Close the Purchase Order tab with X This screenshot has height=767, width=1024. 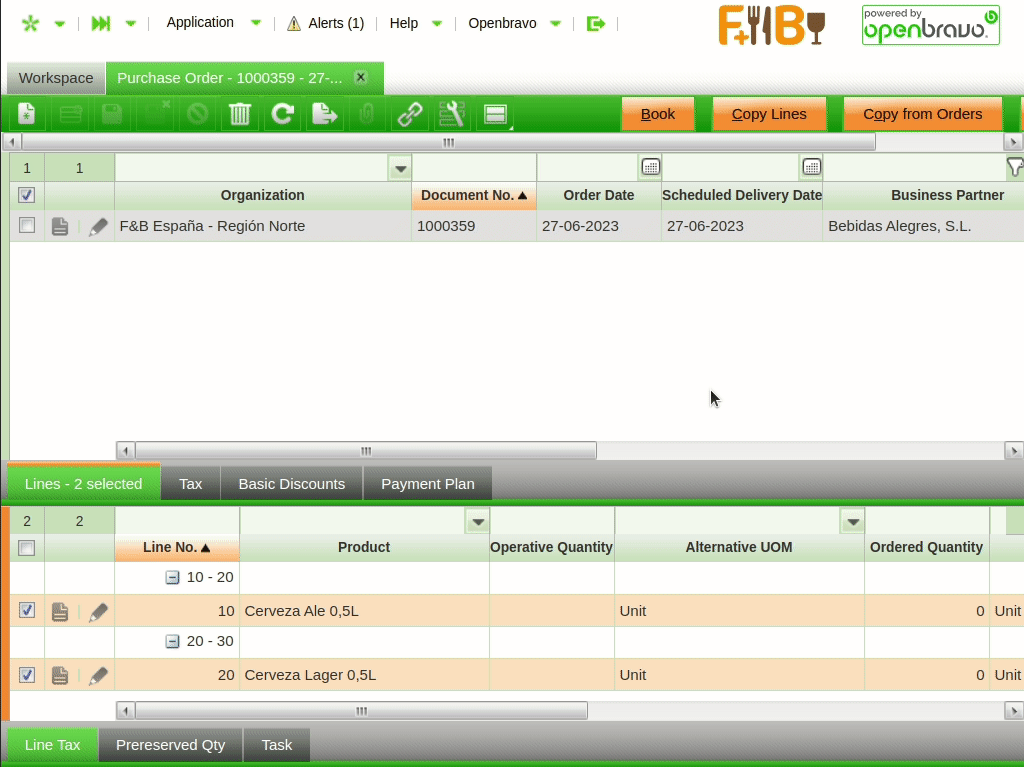pos(360,78)
